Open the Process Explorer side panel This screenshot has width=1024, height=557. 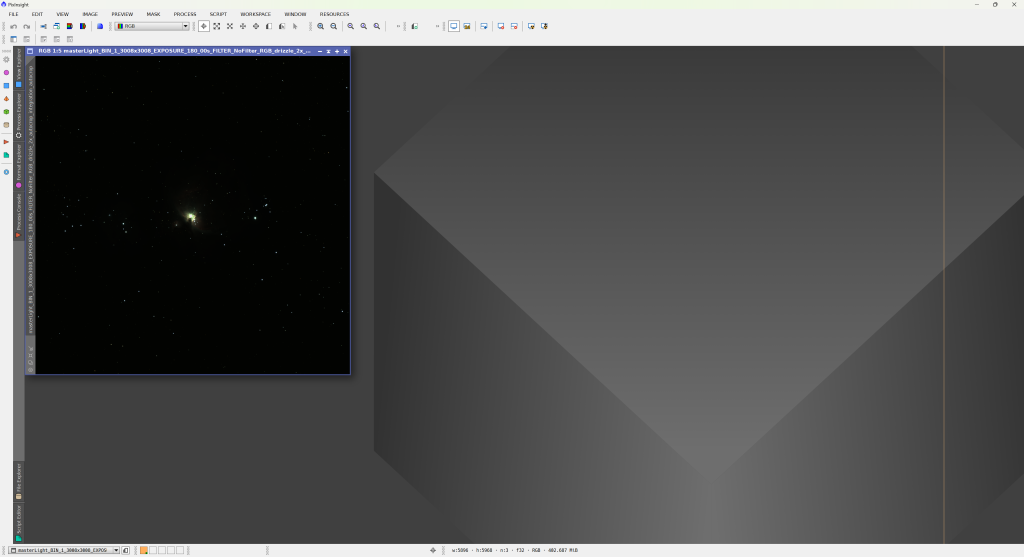(x=18, y=116)
